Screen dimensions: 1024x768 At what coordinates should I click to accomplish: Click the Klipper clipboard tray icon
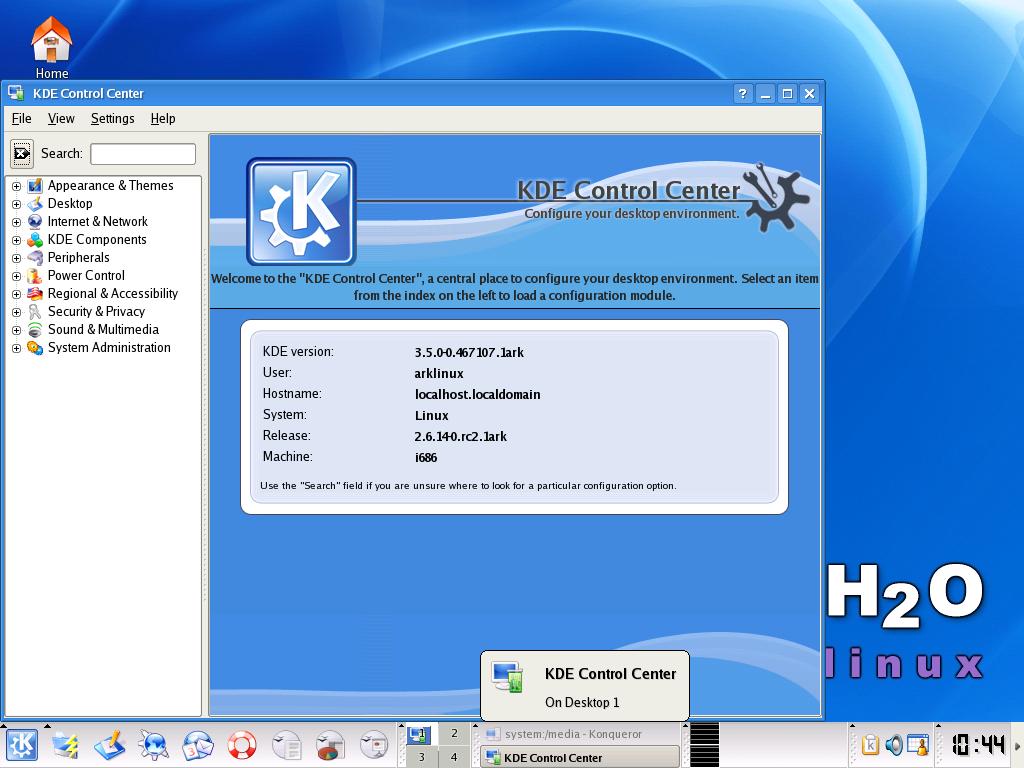pyautogui.click(x=870, y=744)
